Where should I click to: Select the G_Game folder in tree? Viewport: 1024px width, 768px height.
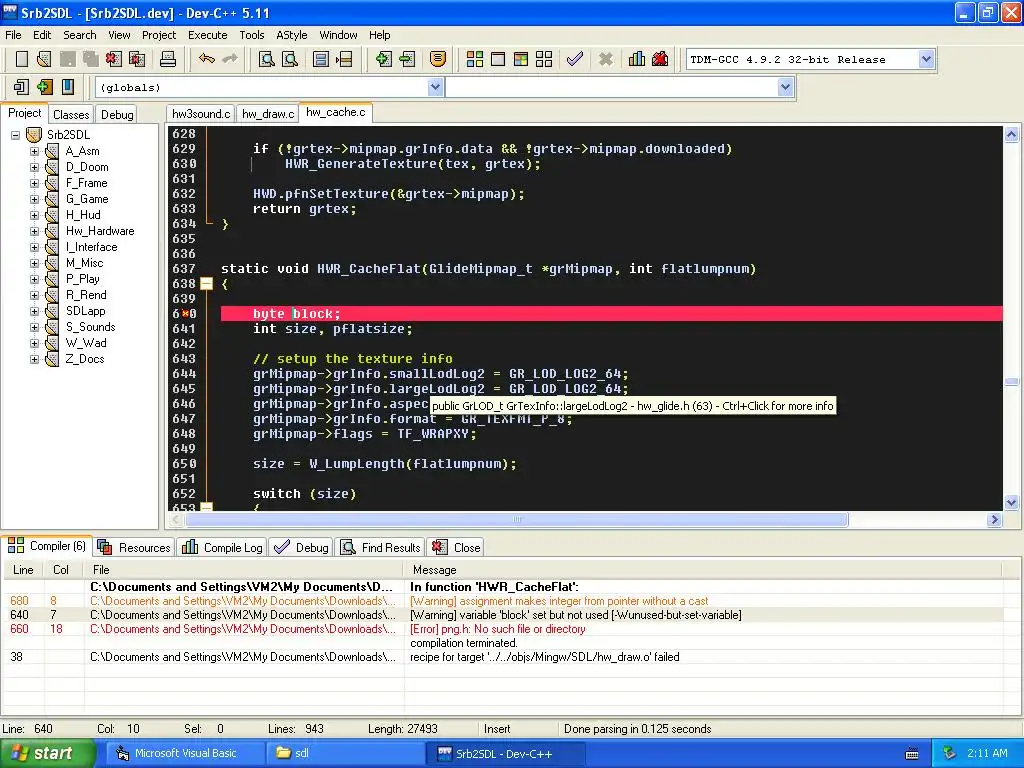pyautogui.click(x=87, y=199)
